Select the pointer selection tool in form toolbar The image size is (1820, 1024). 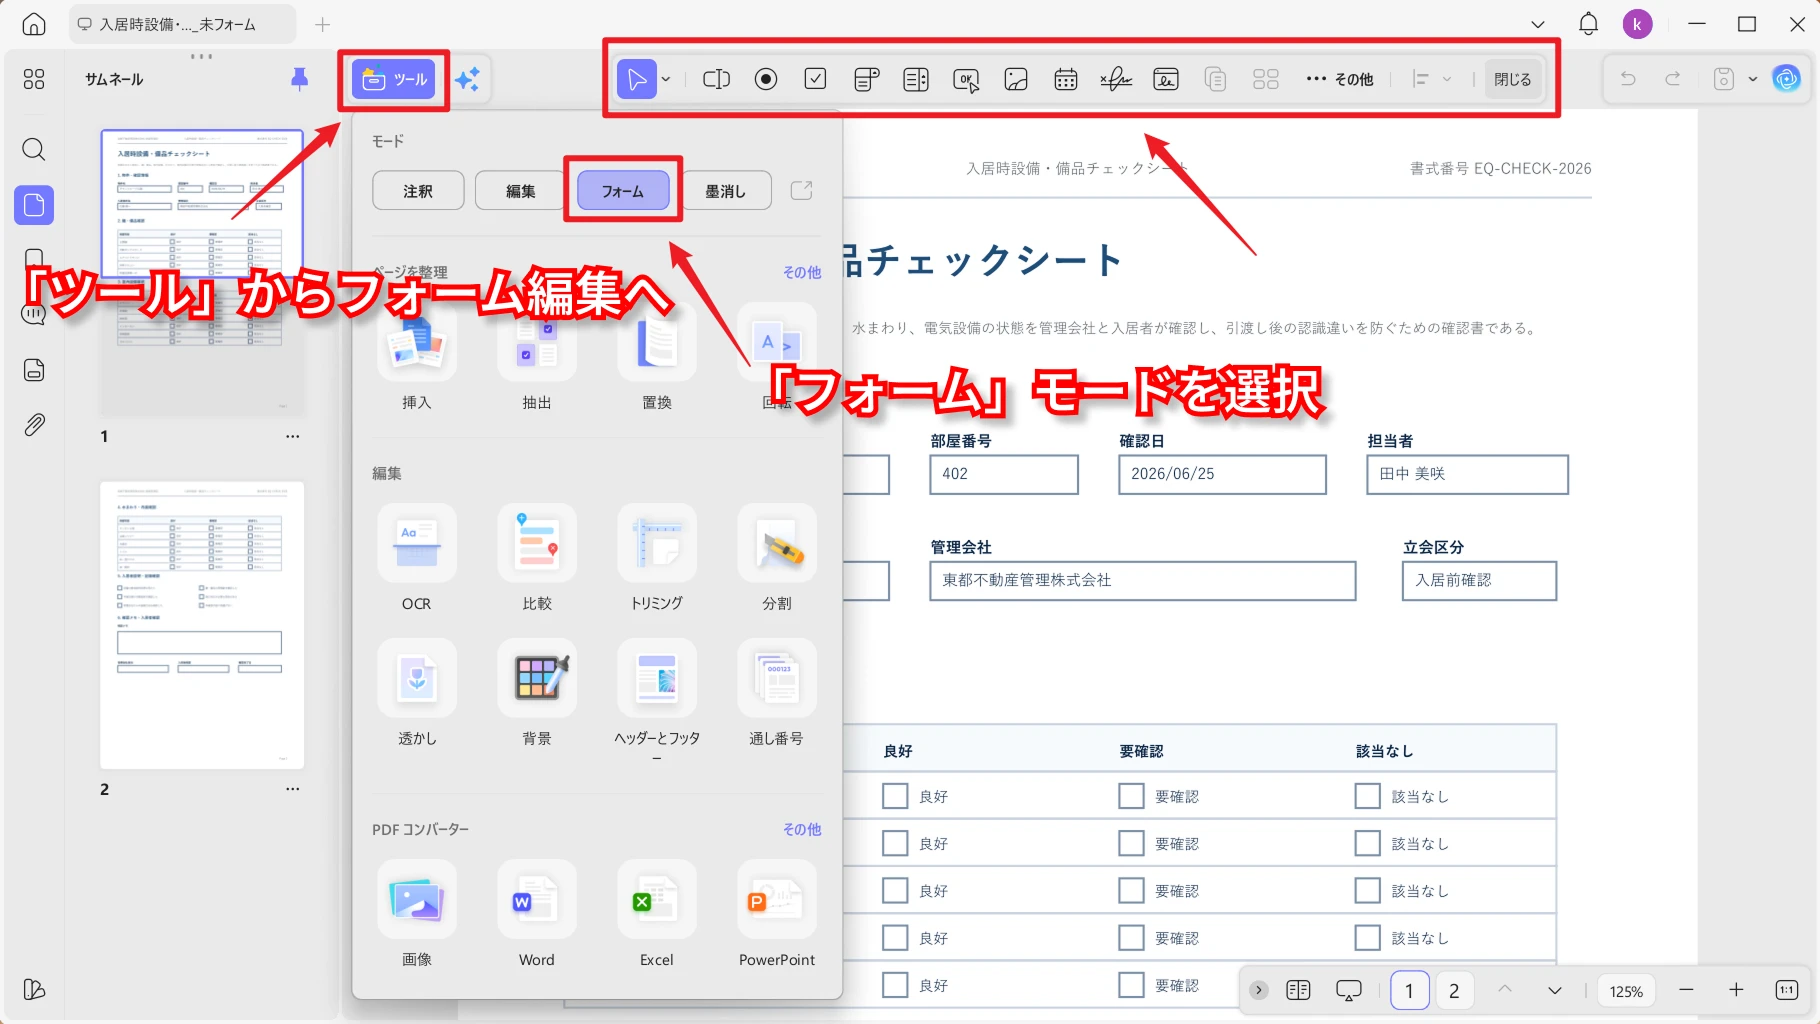click(637, 79)
